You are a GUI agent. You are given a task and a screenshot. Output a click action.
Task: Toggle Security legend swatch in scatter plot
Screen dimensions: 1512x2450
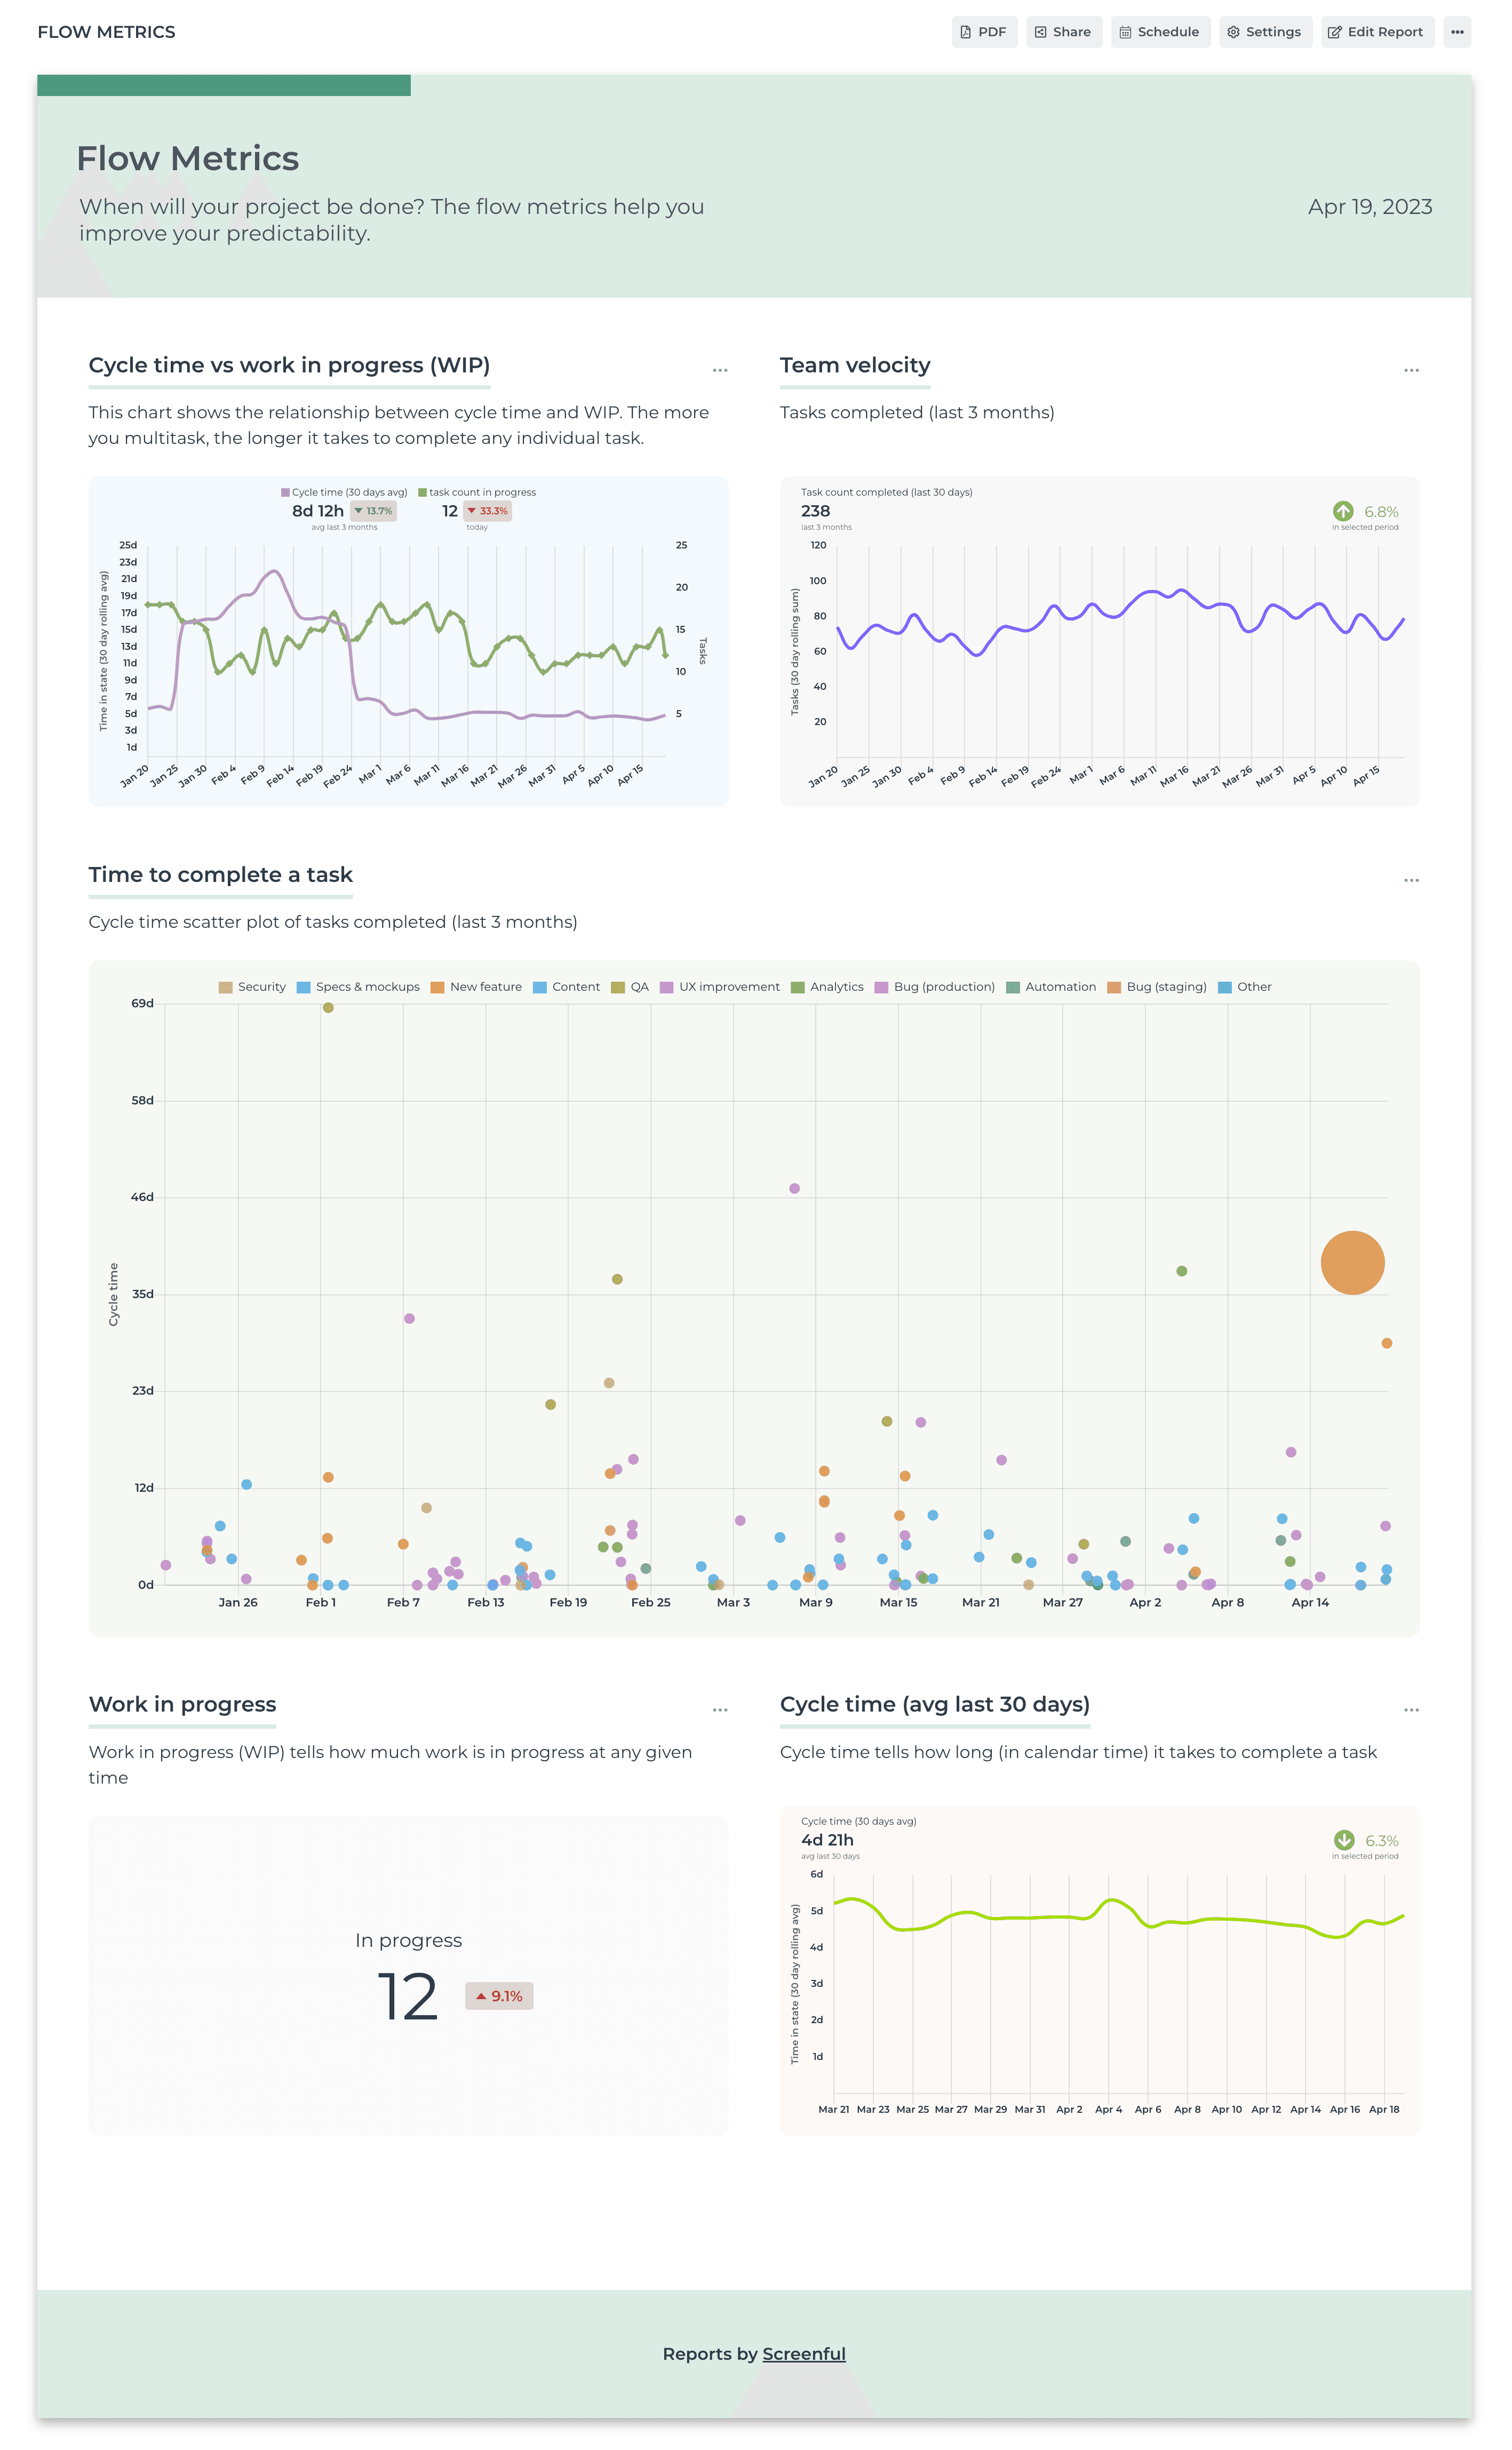click(225, 987)
